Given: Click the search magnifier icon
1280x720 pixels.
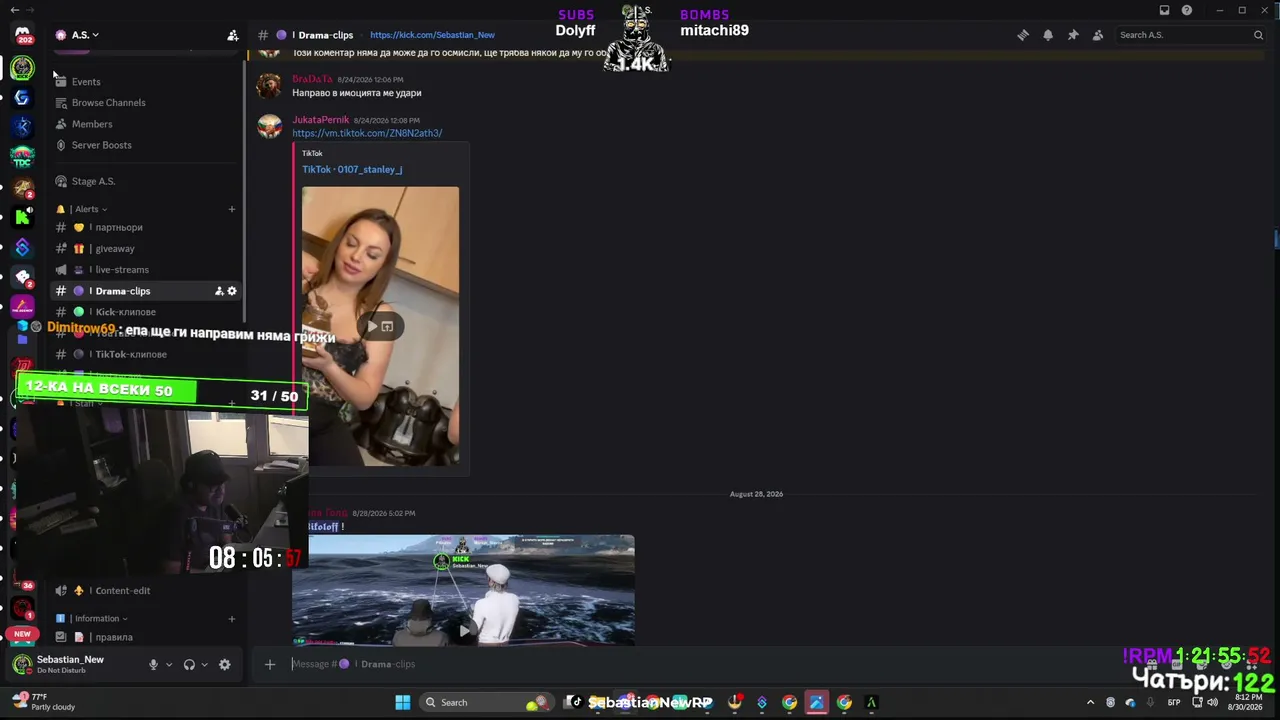Looking at the screenshot, I should (1258, 35).
